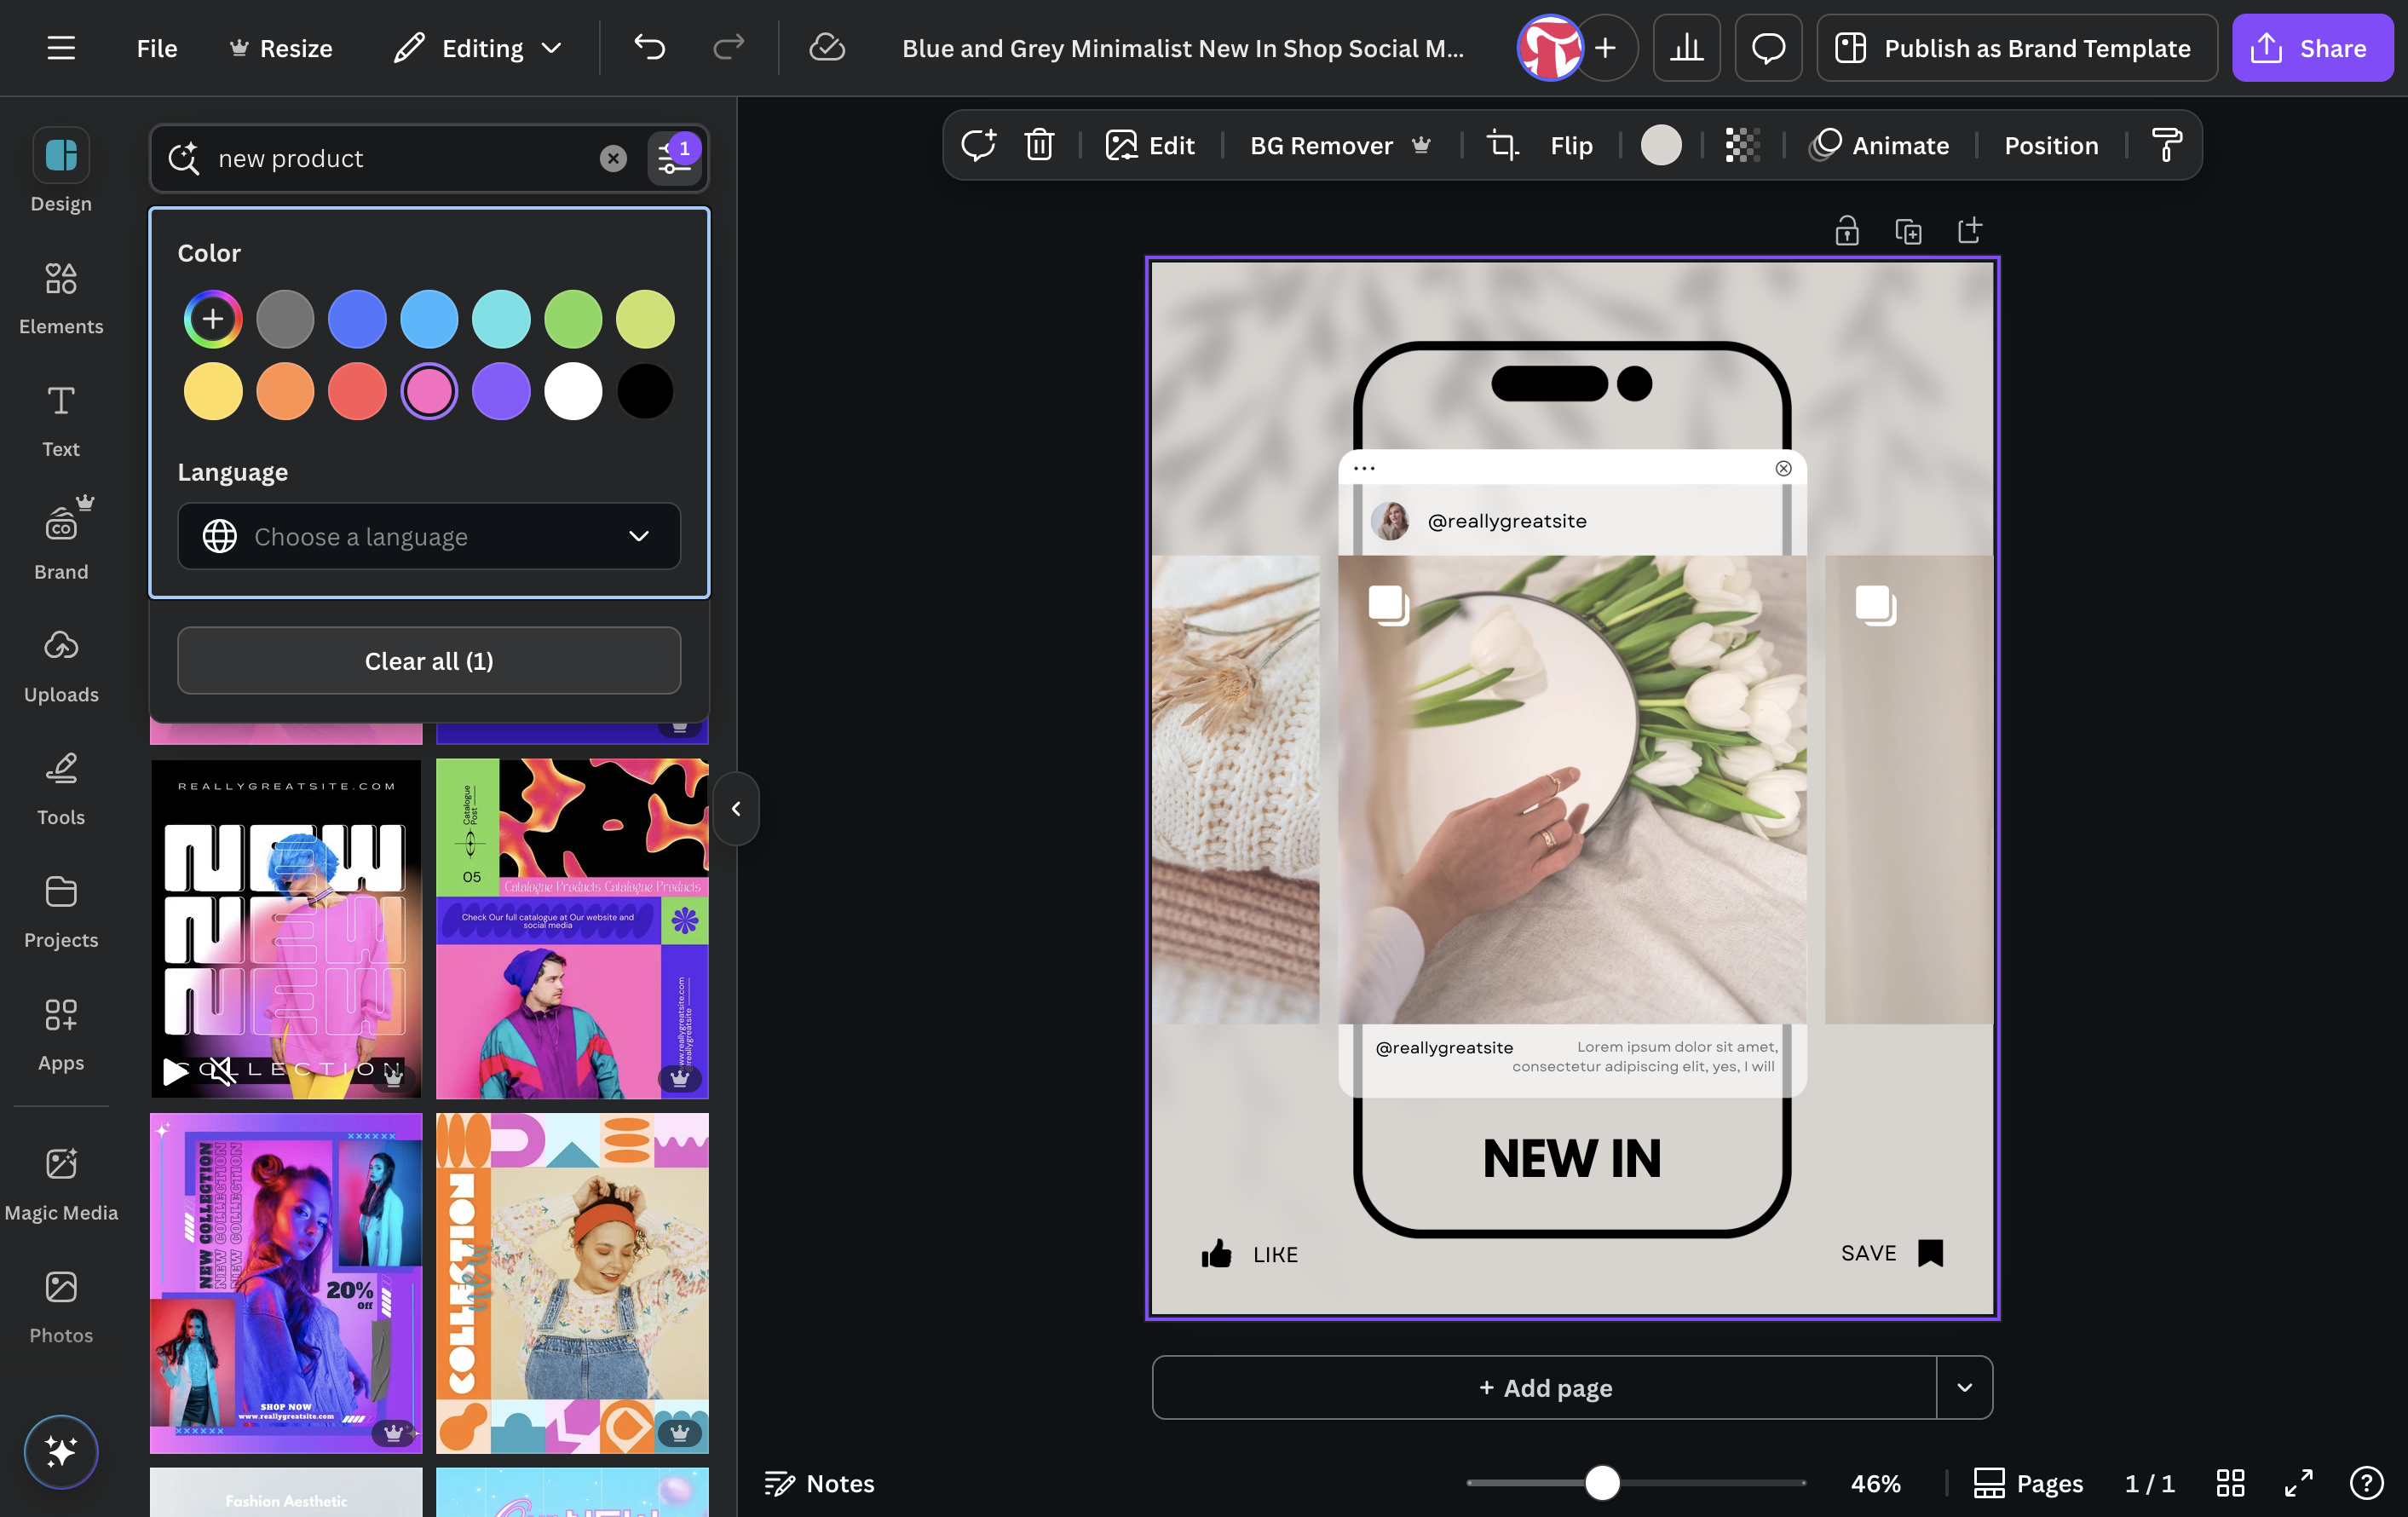Open the File menu
This screenshot has width=2408, height=1517.
tap(157, 47)
